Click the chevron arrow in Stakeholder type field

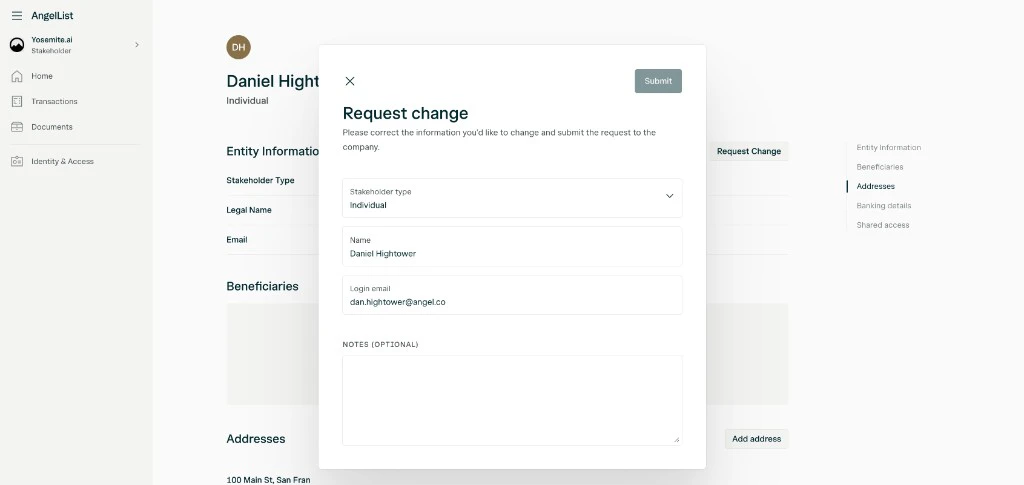tap(669, 196)
